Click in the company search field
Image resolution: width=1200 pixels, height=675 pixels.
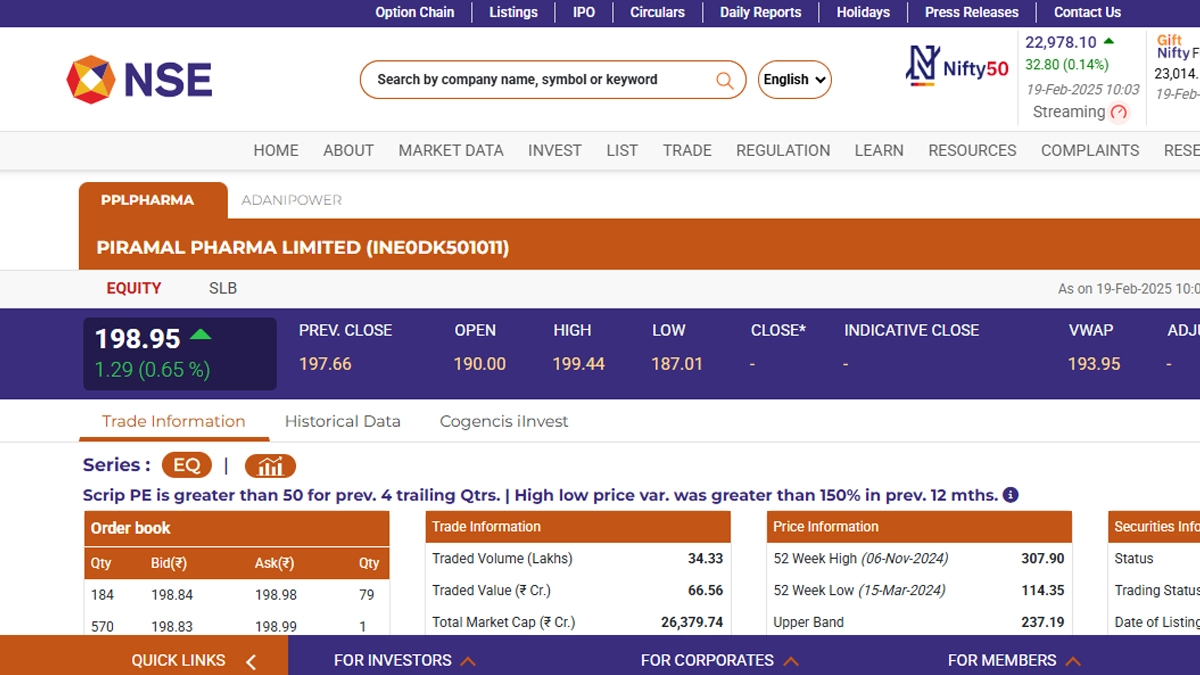(x=540, y=80)
